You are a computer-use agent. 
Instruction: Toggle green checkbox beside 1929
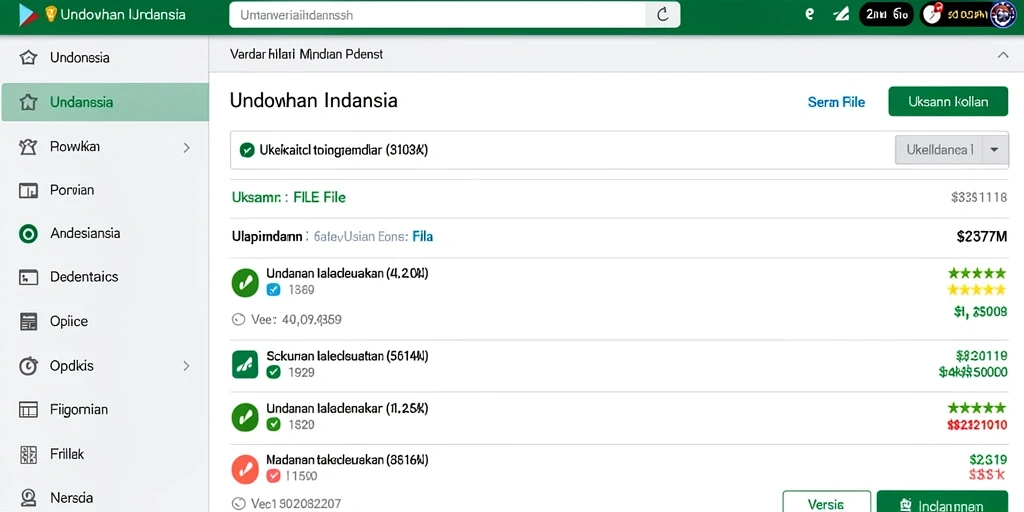tap(274, 372)
